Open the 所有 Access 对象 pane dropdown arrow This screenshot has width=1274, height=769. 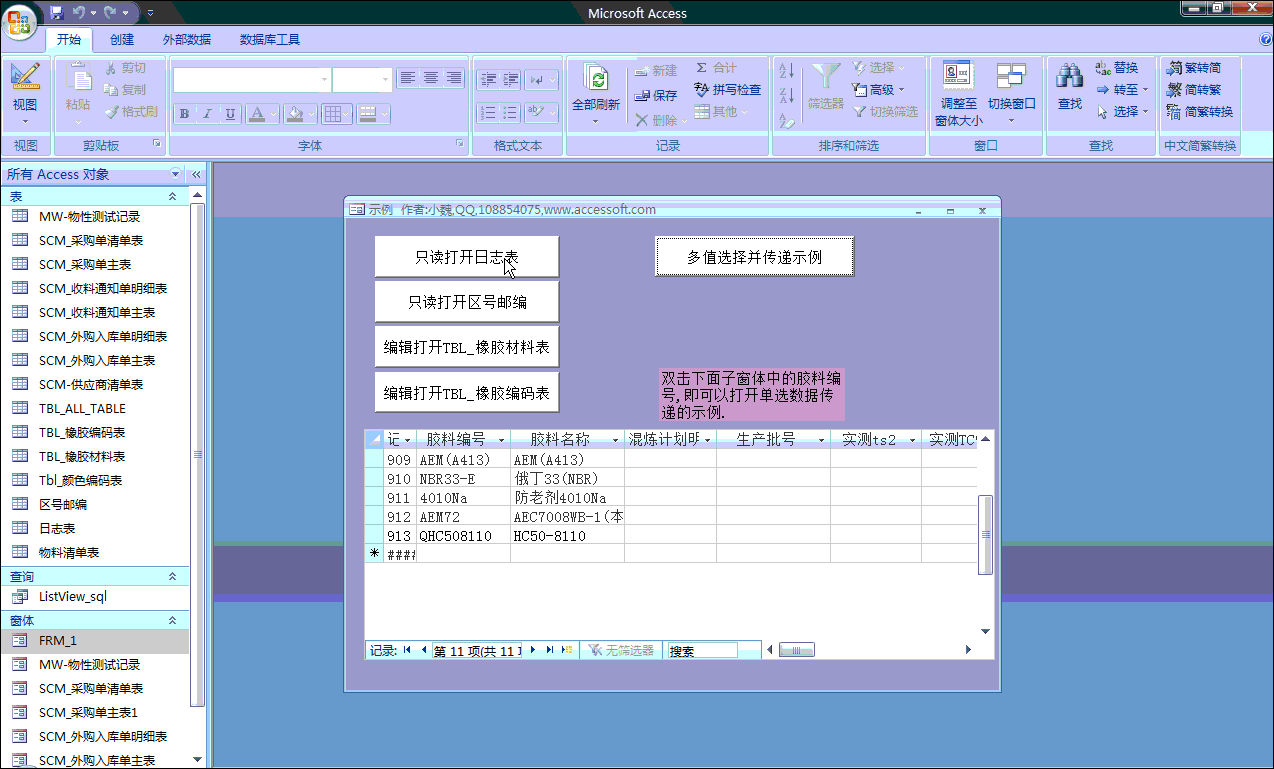tap(176, 174)
